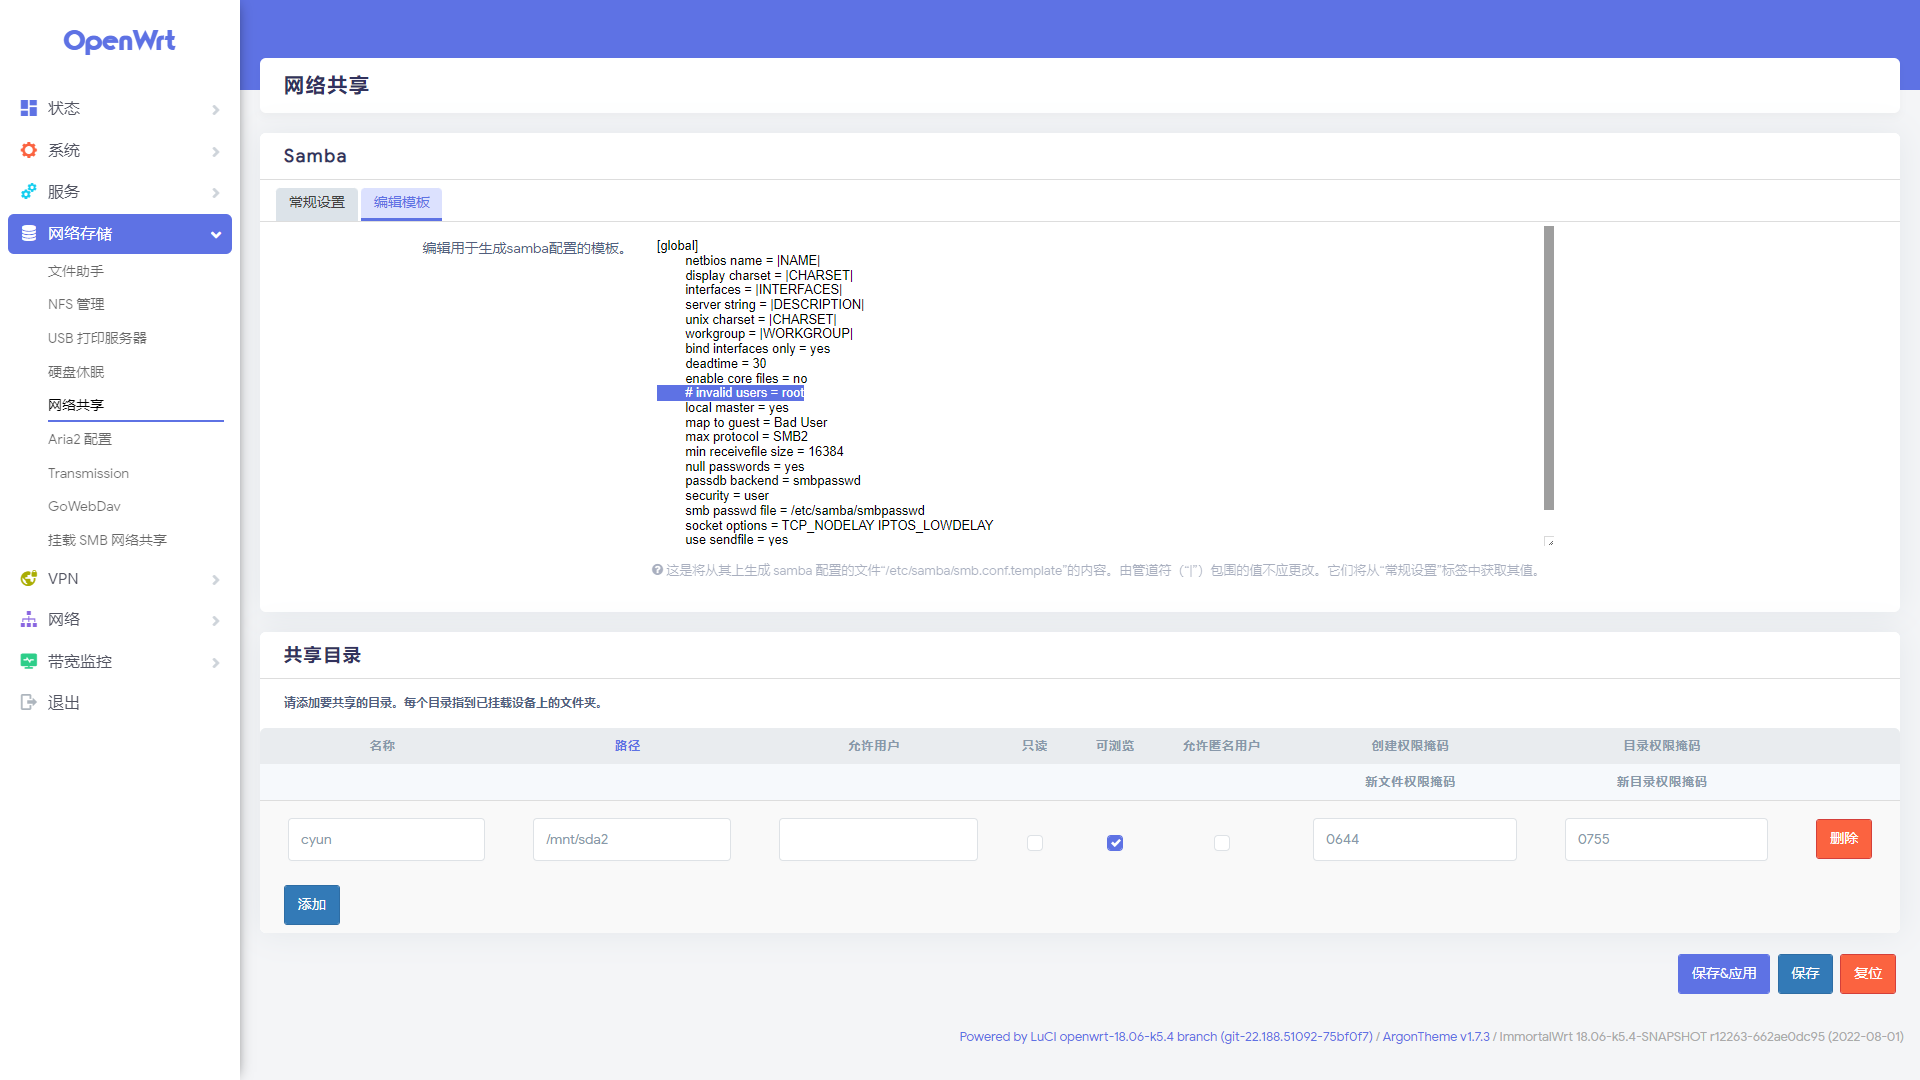Open Aria2 配置 page

80,439
